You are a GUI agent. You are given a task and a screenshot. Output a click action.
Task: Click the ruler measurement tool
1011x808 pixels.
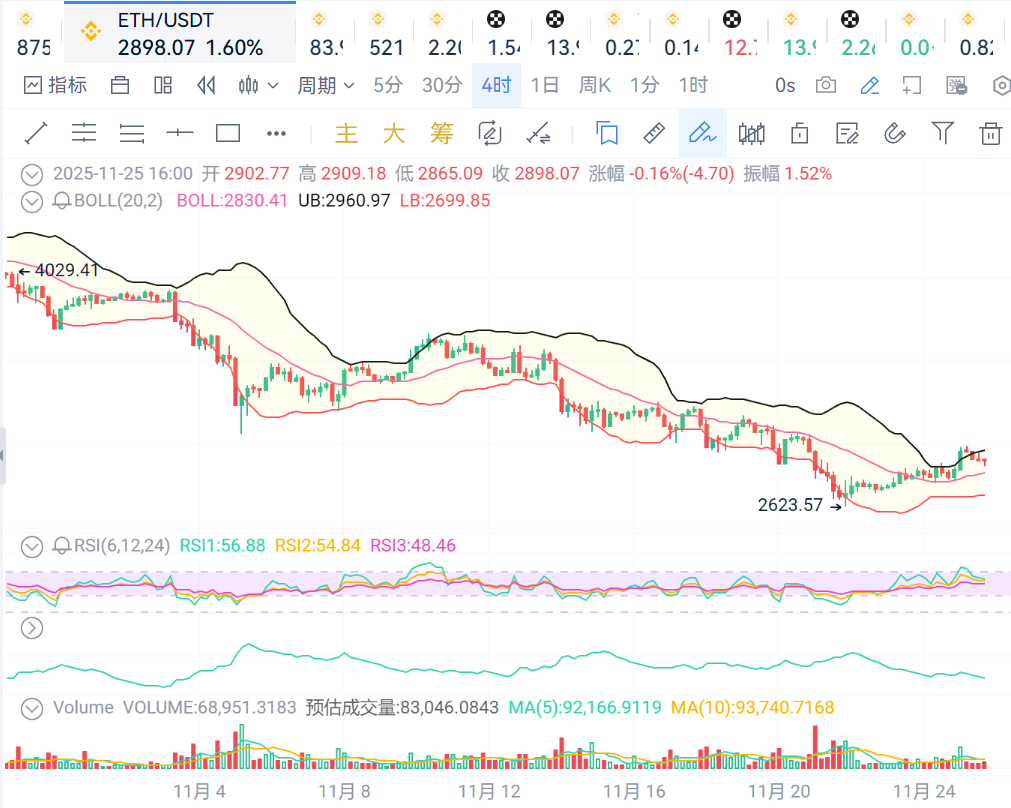(x=653, y=133)
